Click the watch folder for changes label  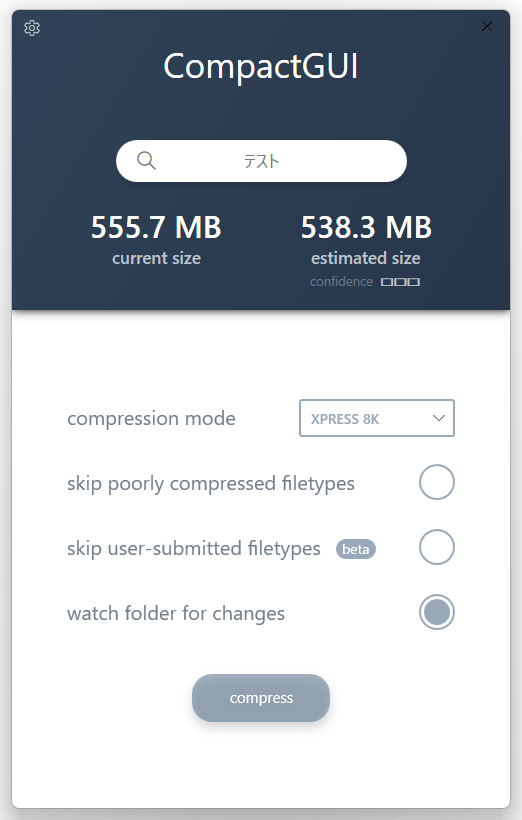tap(176, 613)
